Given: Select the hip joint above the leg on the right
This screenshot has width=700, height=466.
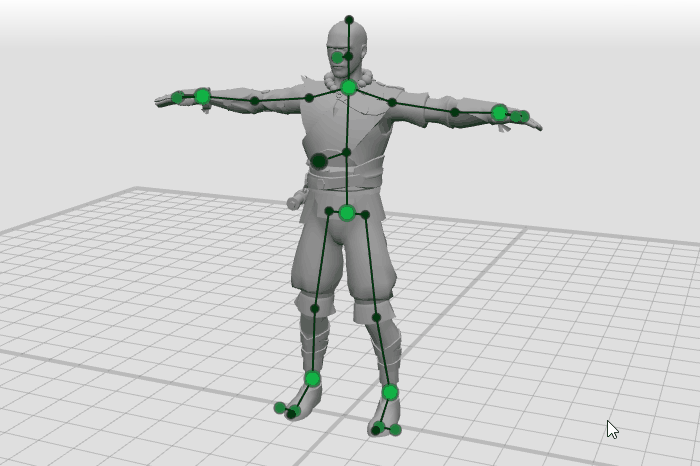Looking at the screenshot, I should (x=365, y=215).
